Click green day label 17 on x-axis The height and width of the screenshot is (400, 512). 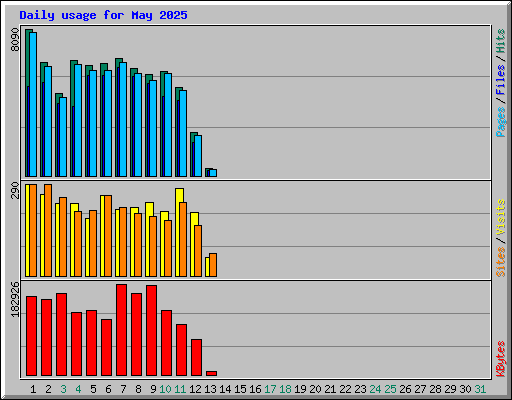pyautogui.click(x=270, y=389)
